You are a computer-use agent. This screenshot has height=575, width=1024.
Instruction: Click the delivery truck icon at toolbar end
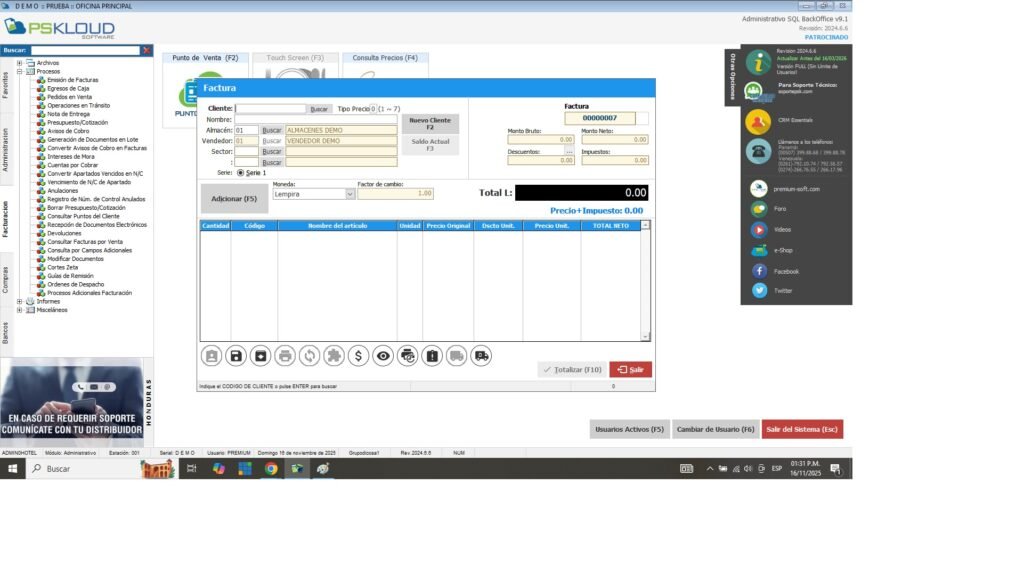coord(481,355)
